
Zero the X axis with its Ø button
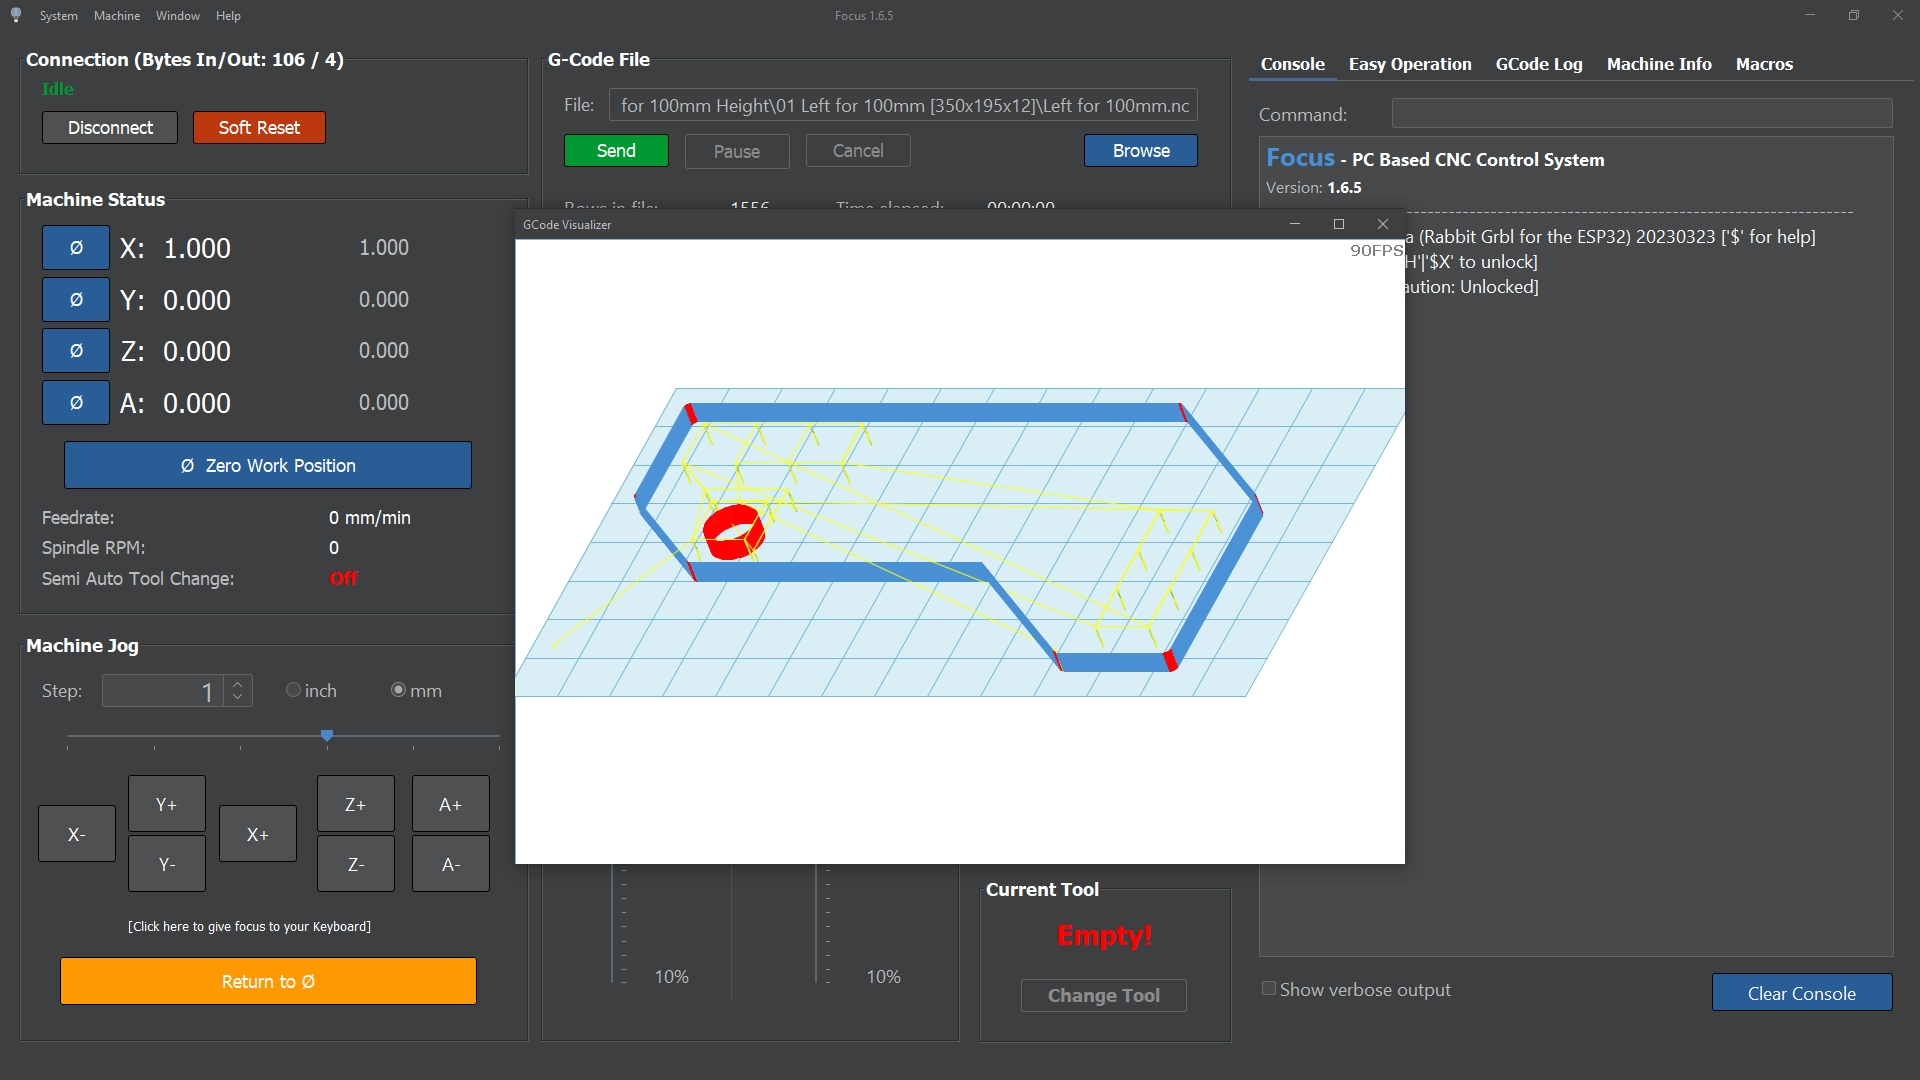click(x=76, y=248)
